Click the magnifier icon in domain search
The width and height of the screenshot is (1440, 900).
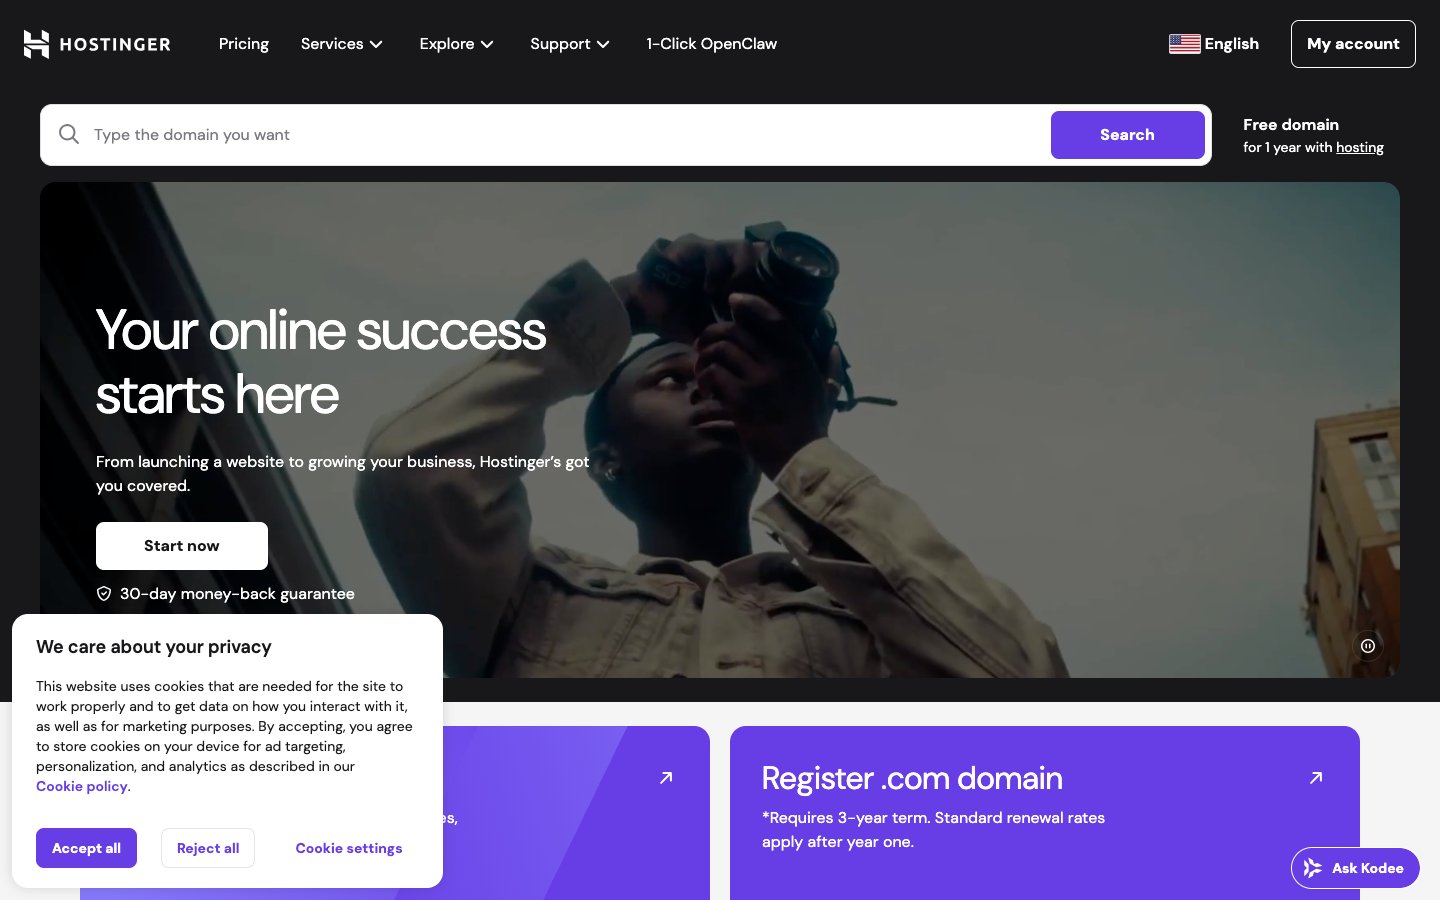[69, 134]
